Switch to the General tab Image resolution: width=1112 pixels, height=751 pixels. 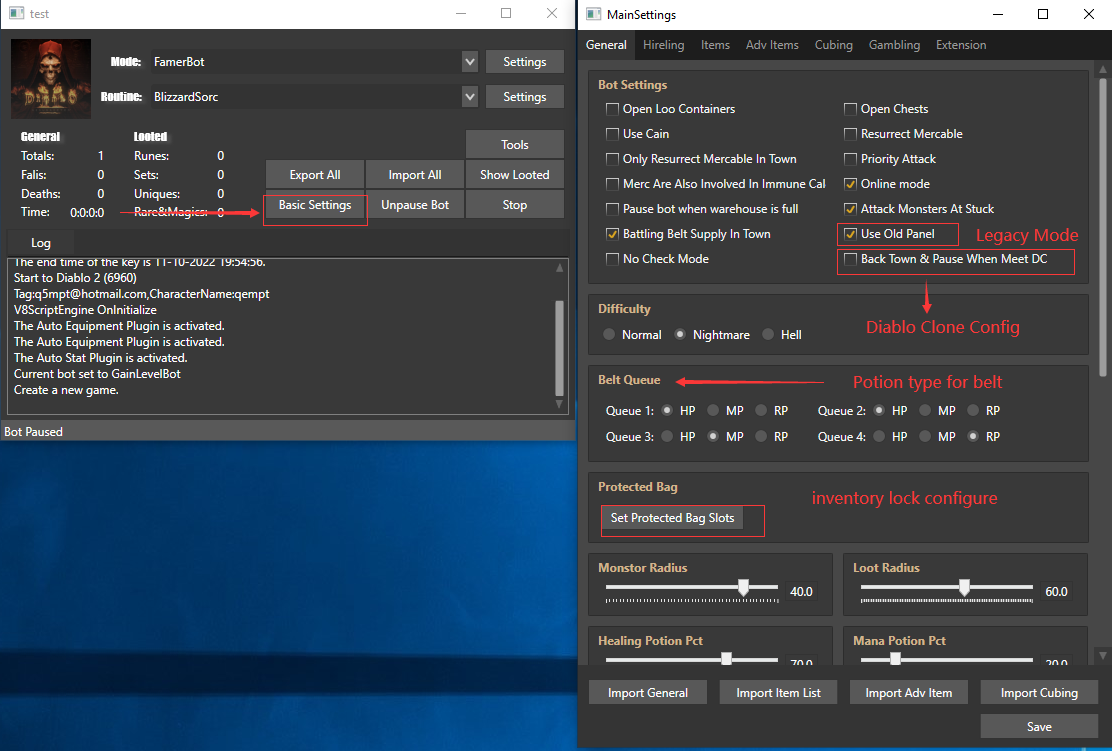(x=606, y=45)
